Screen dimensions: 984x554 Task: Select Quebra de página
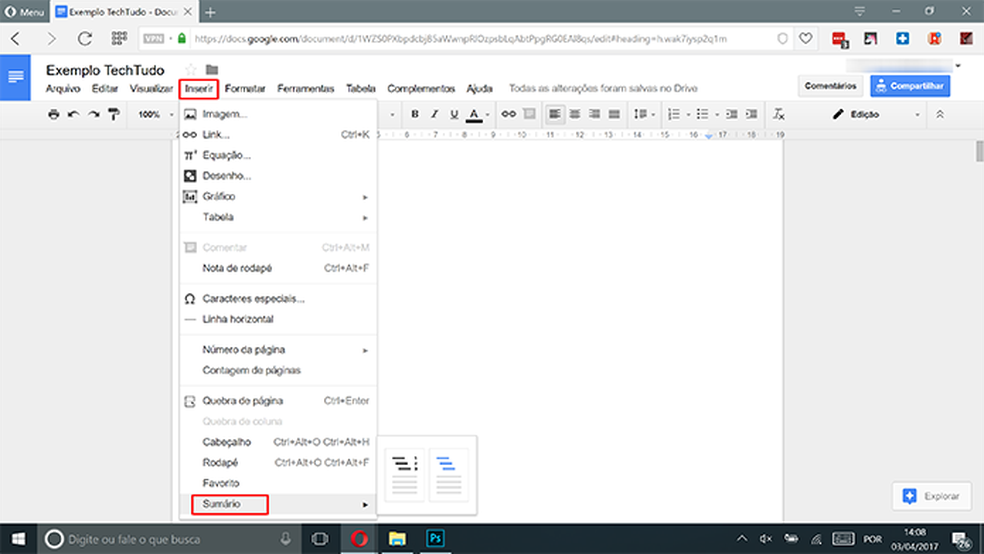point(278,401)
